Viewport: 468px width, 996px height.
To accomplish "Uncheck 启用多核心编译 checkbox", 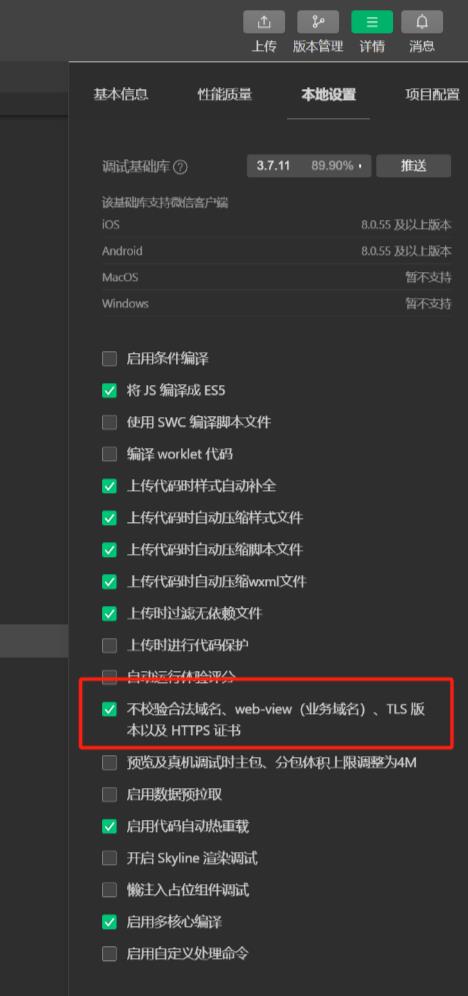I will point(110,922).
